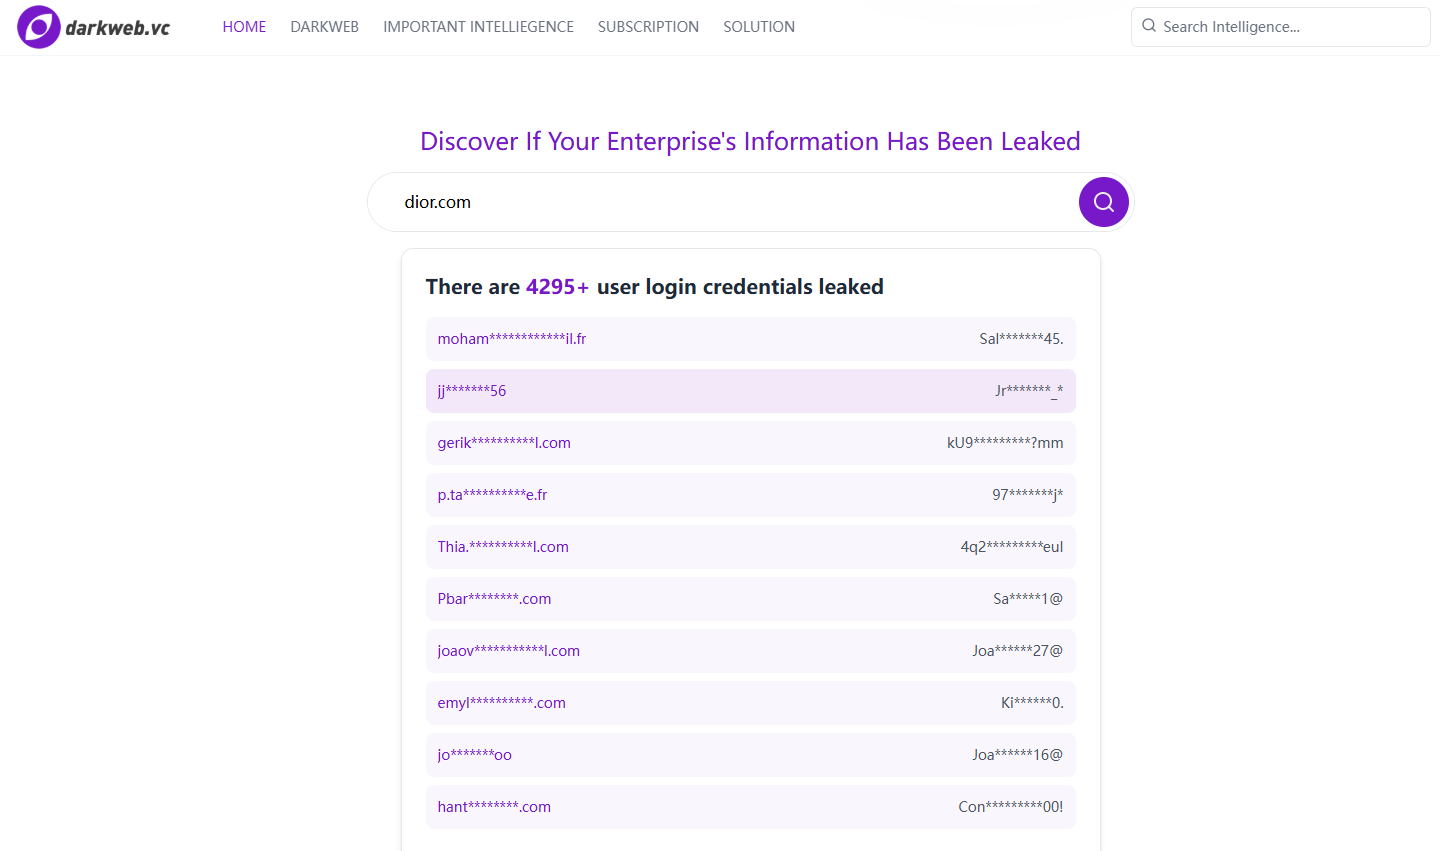This screenshot has height=851, width=1440.
Task: Click the darkweb.vc logo icon
Action: [39, 27]
